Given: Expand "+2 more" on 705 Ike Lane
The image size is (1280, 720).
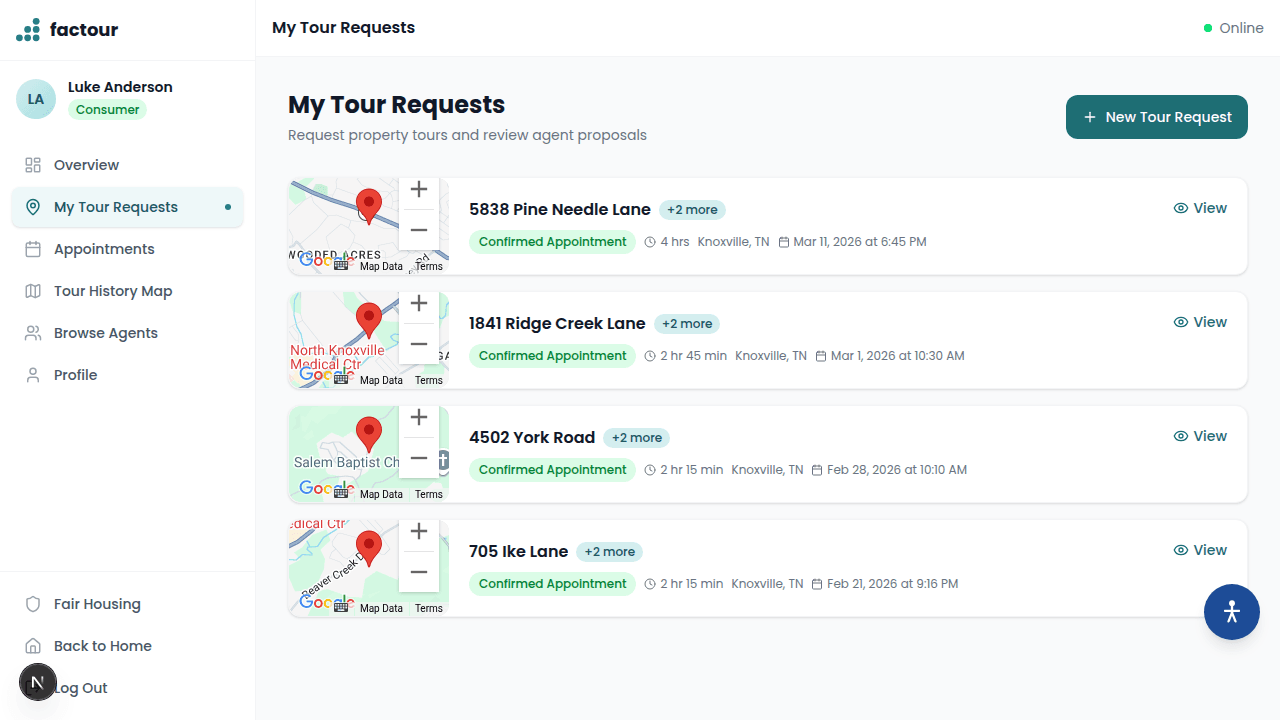Looking at the screenshot, I should pos(609,552).
